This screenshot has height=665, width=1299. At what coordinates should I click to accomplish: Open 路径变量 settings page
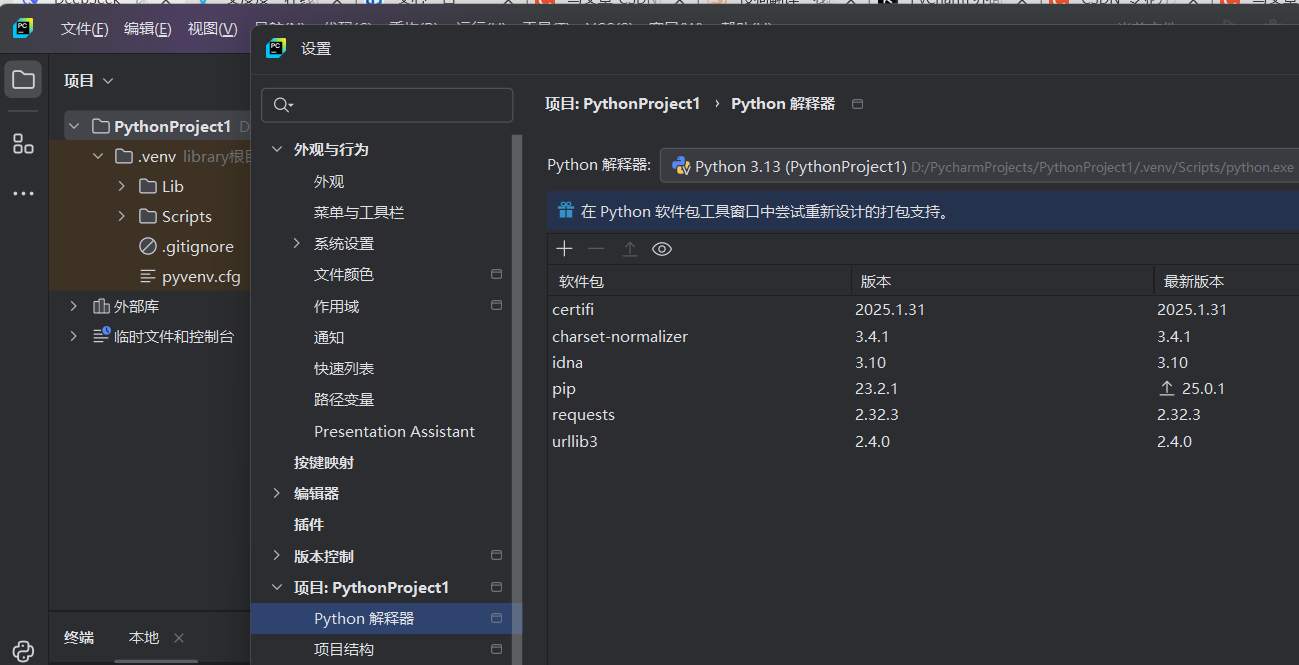tap(343, 399)
